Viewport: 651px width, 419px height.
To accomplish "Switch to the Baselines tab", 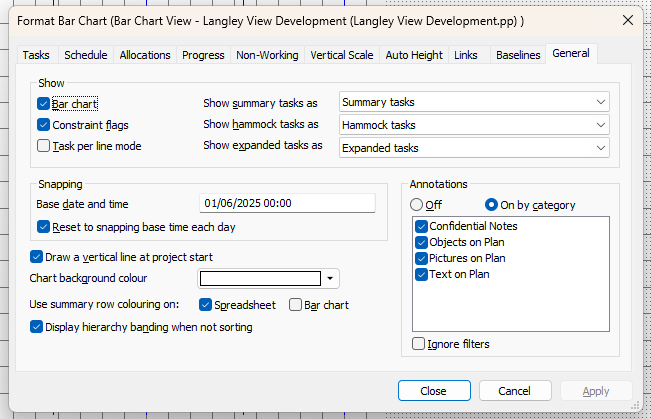I will (x=518, y=55).
